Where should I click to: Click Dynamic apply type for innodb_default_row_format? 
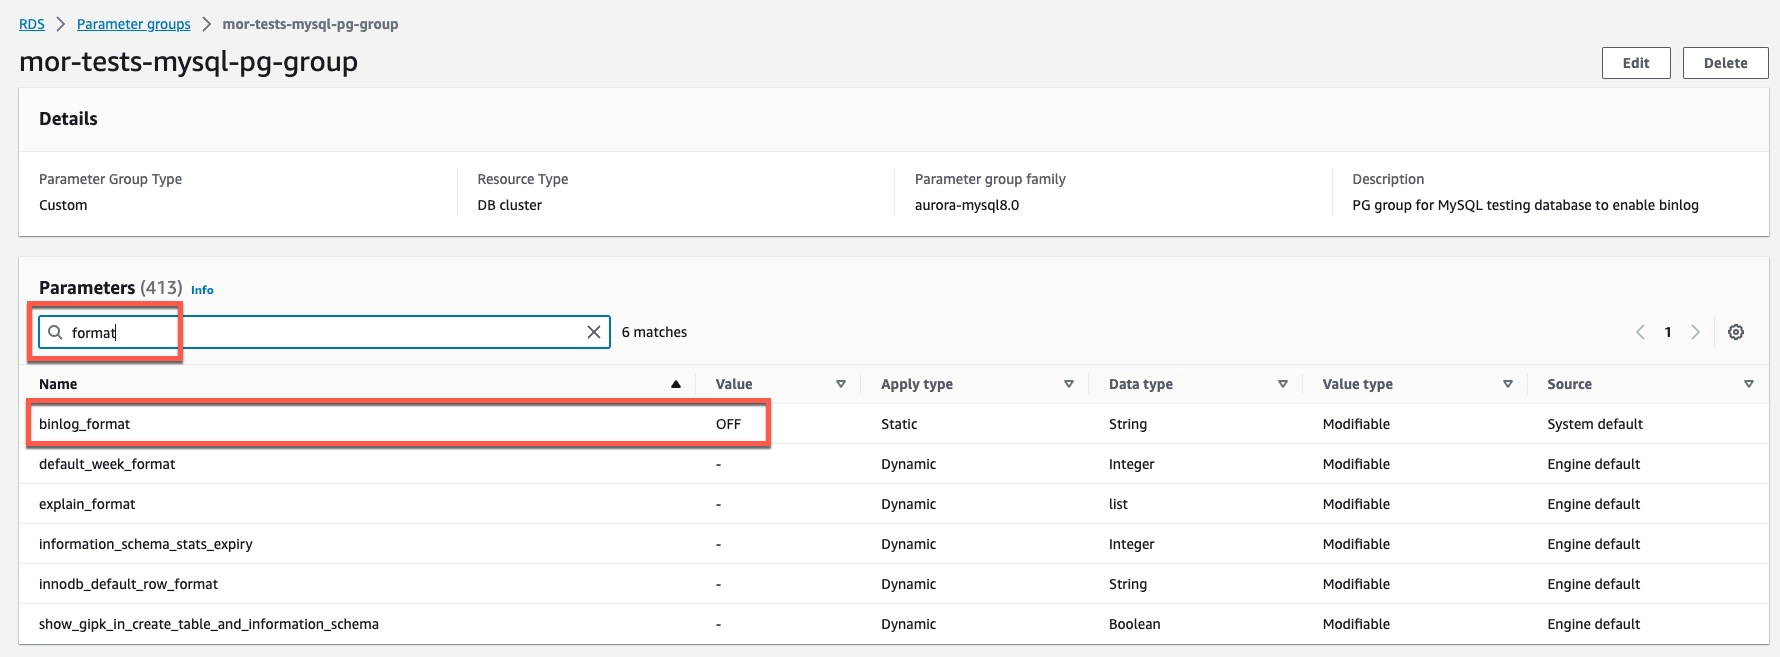coord(908,584)
